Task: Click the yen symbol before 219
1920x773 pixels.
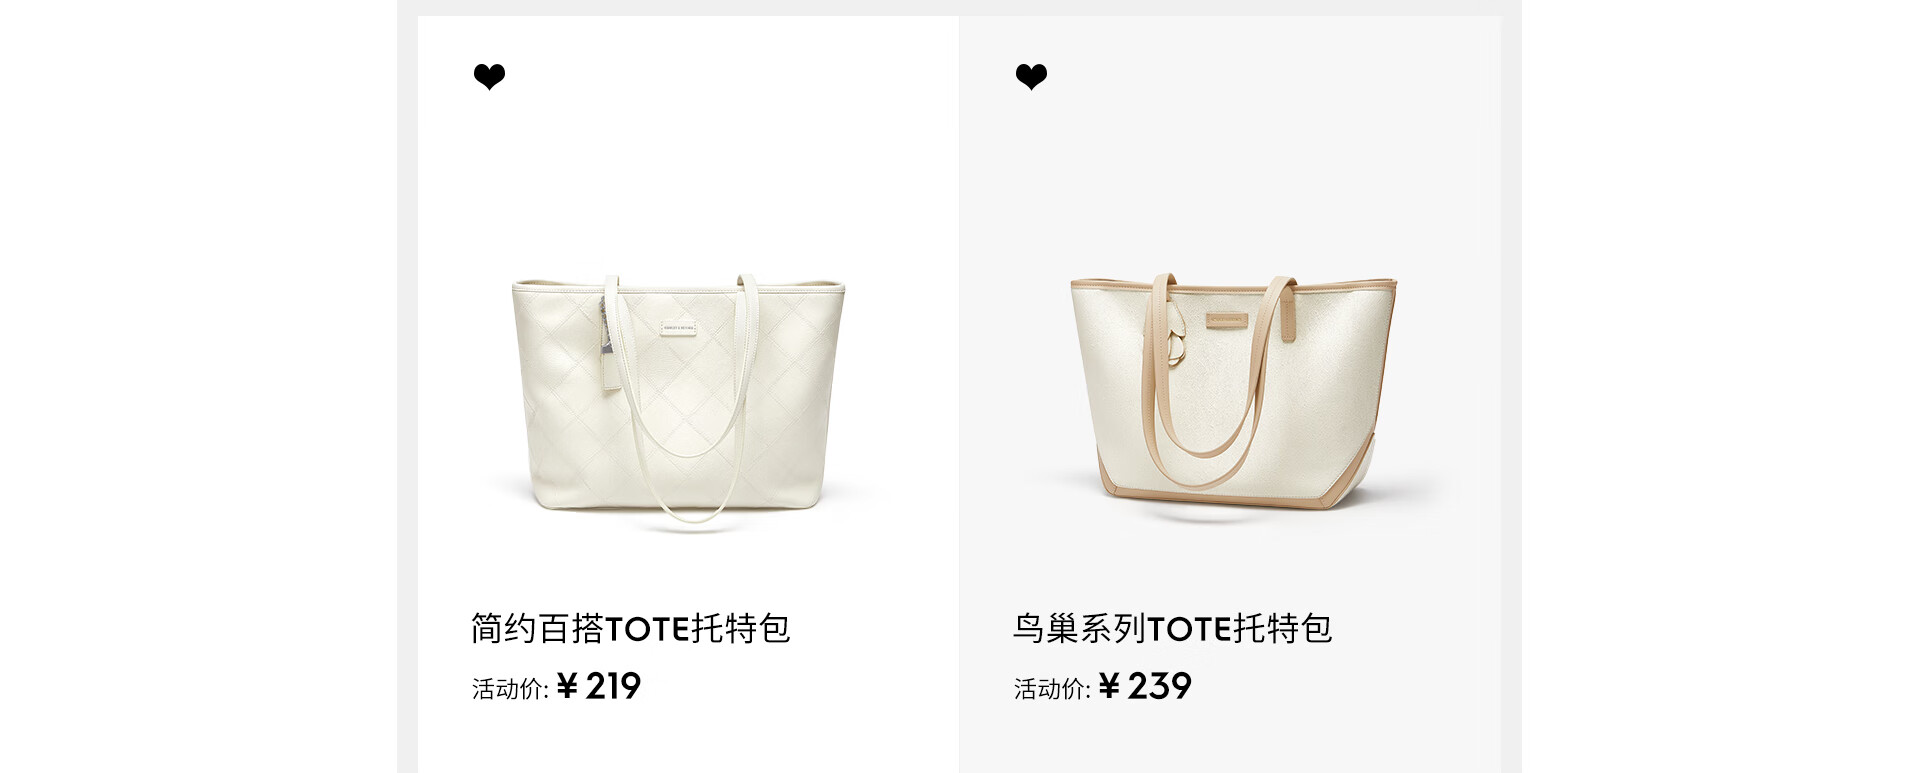Action: click(x=567, y=686)
